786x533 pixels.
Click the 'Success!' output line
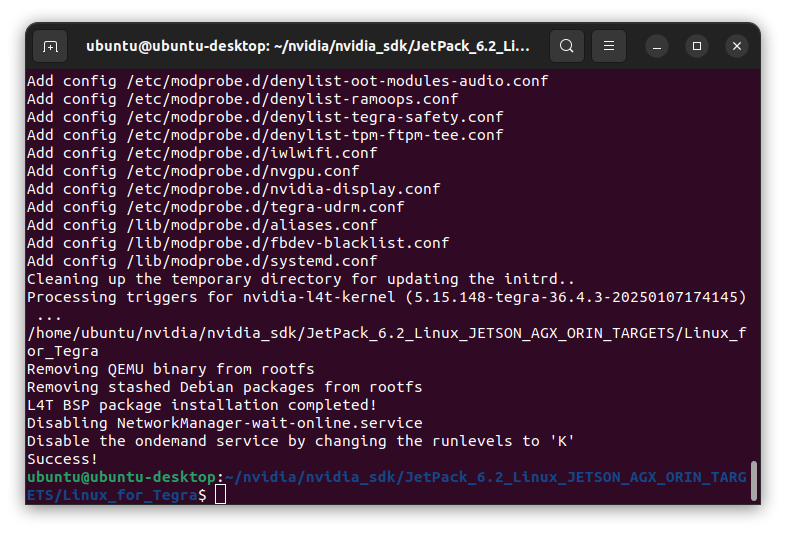(62, 459)
